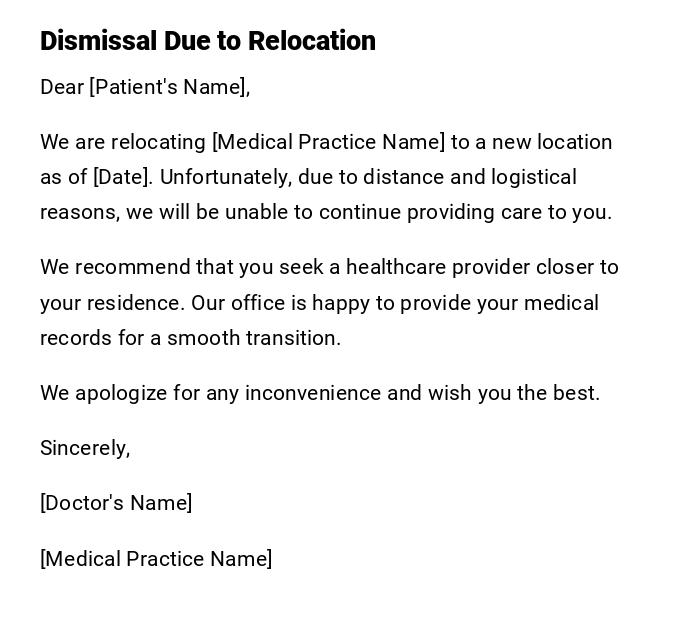This screenshot has height=621, width=700.
Task: Click the phrase "wish you the best"
Action: click(512, 393)
